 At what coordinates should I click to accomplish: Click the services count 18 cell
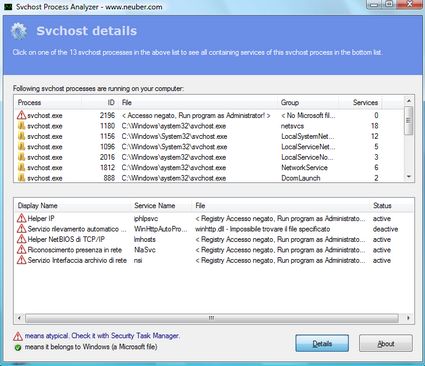(375, 126)
